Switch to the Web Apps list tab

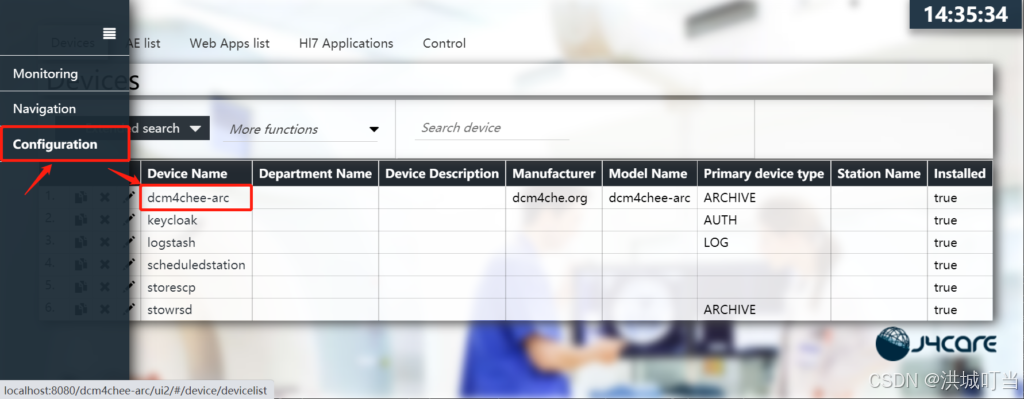[x=229, y=43]
